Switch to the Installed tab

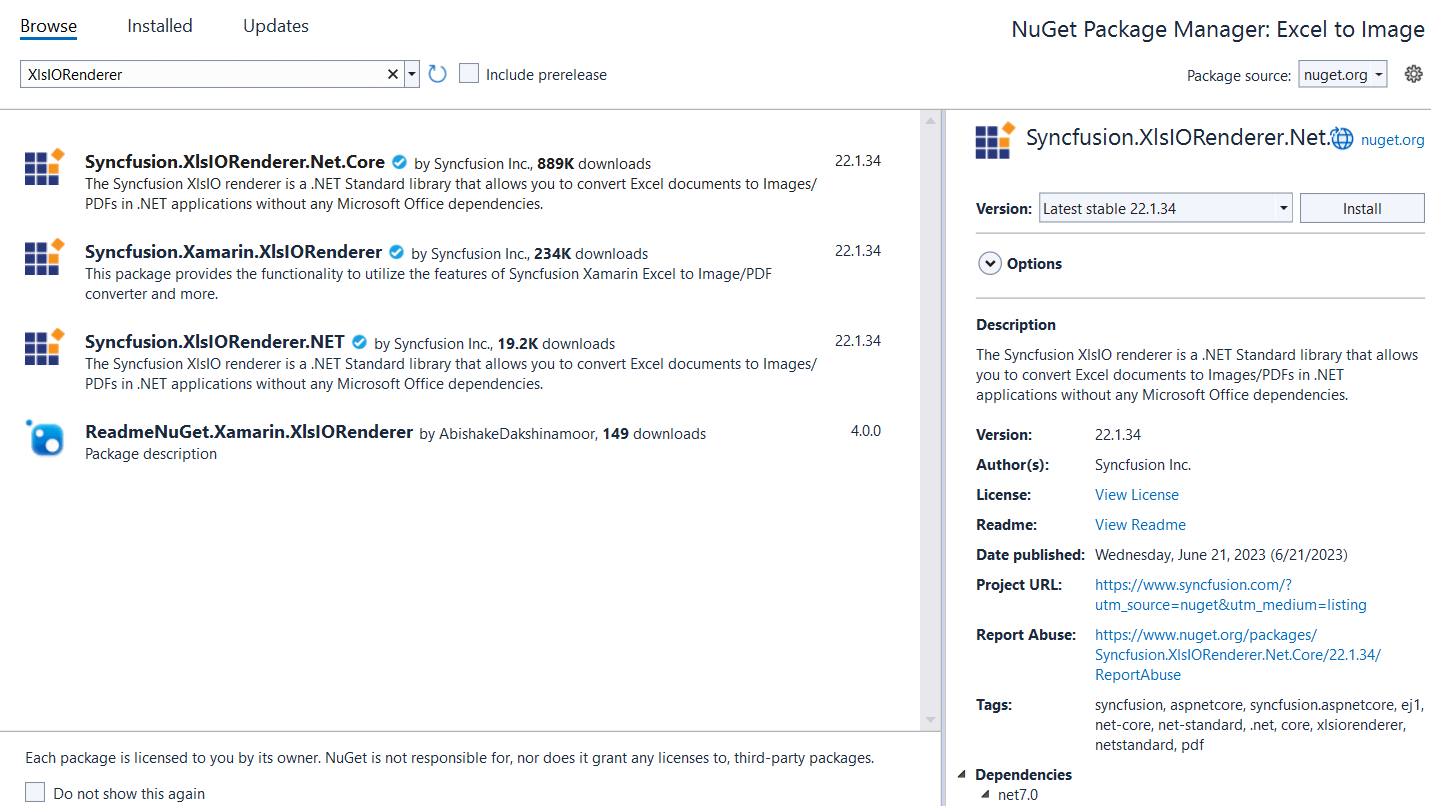click(160, 26)
